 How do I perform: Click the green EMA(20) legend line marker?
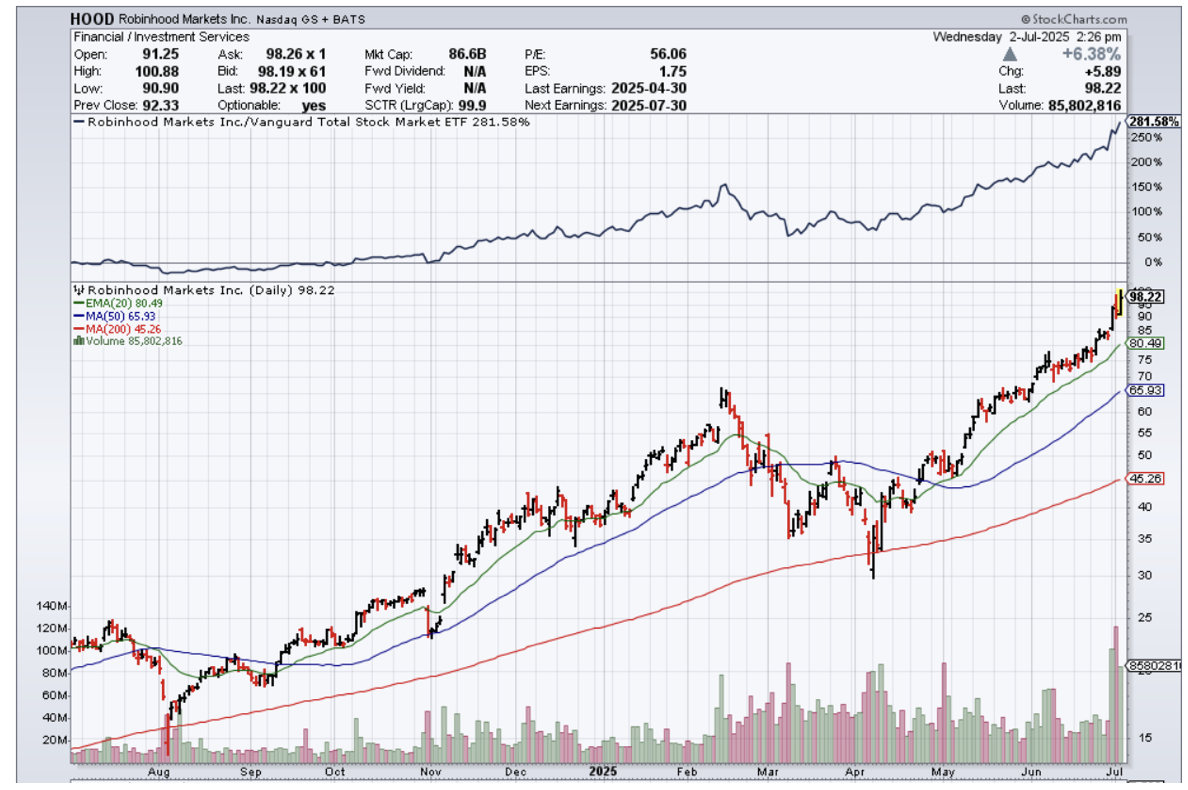pos(77,302)
